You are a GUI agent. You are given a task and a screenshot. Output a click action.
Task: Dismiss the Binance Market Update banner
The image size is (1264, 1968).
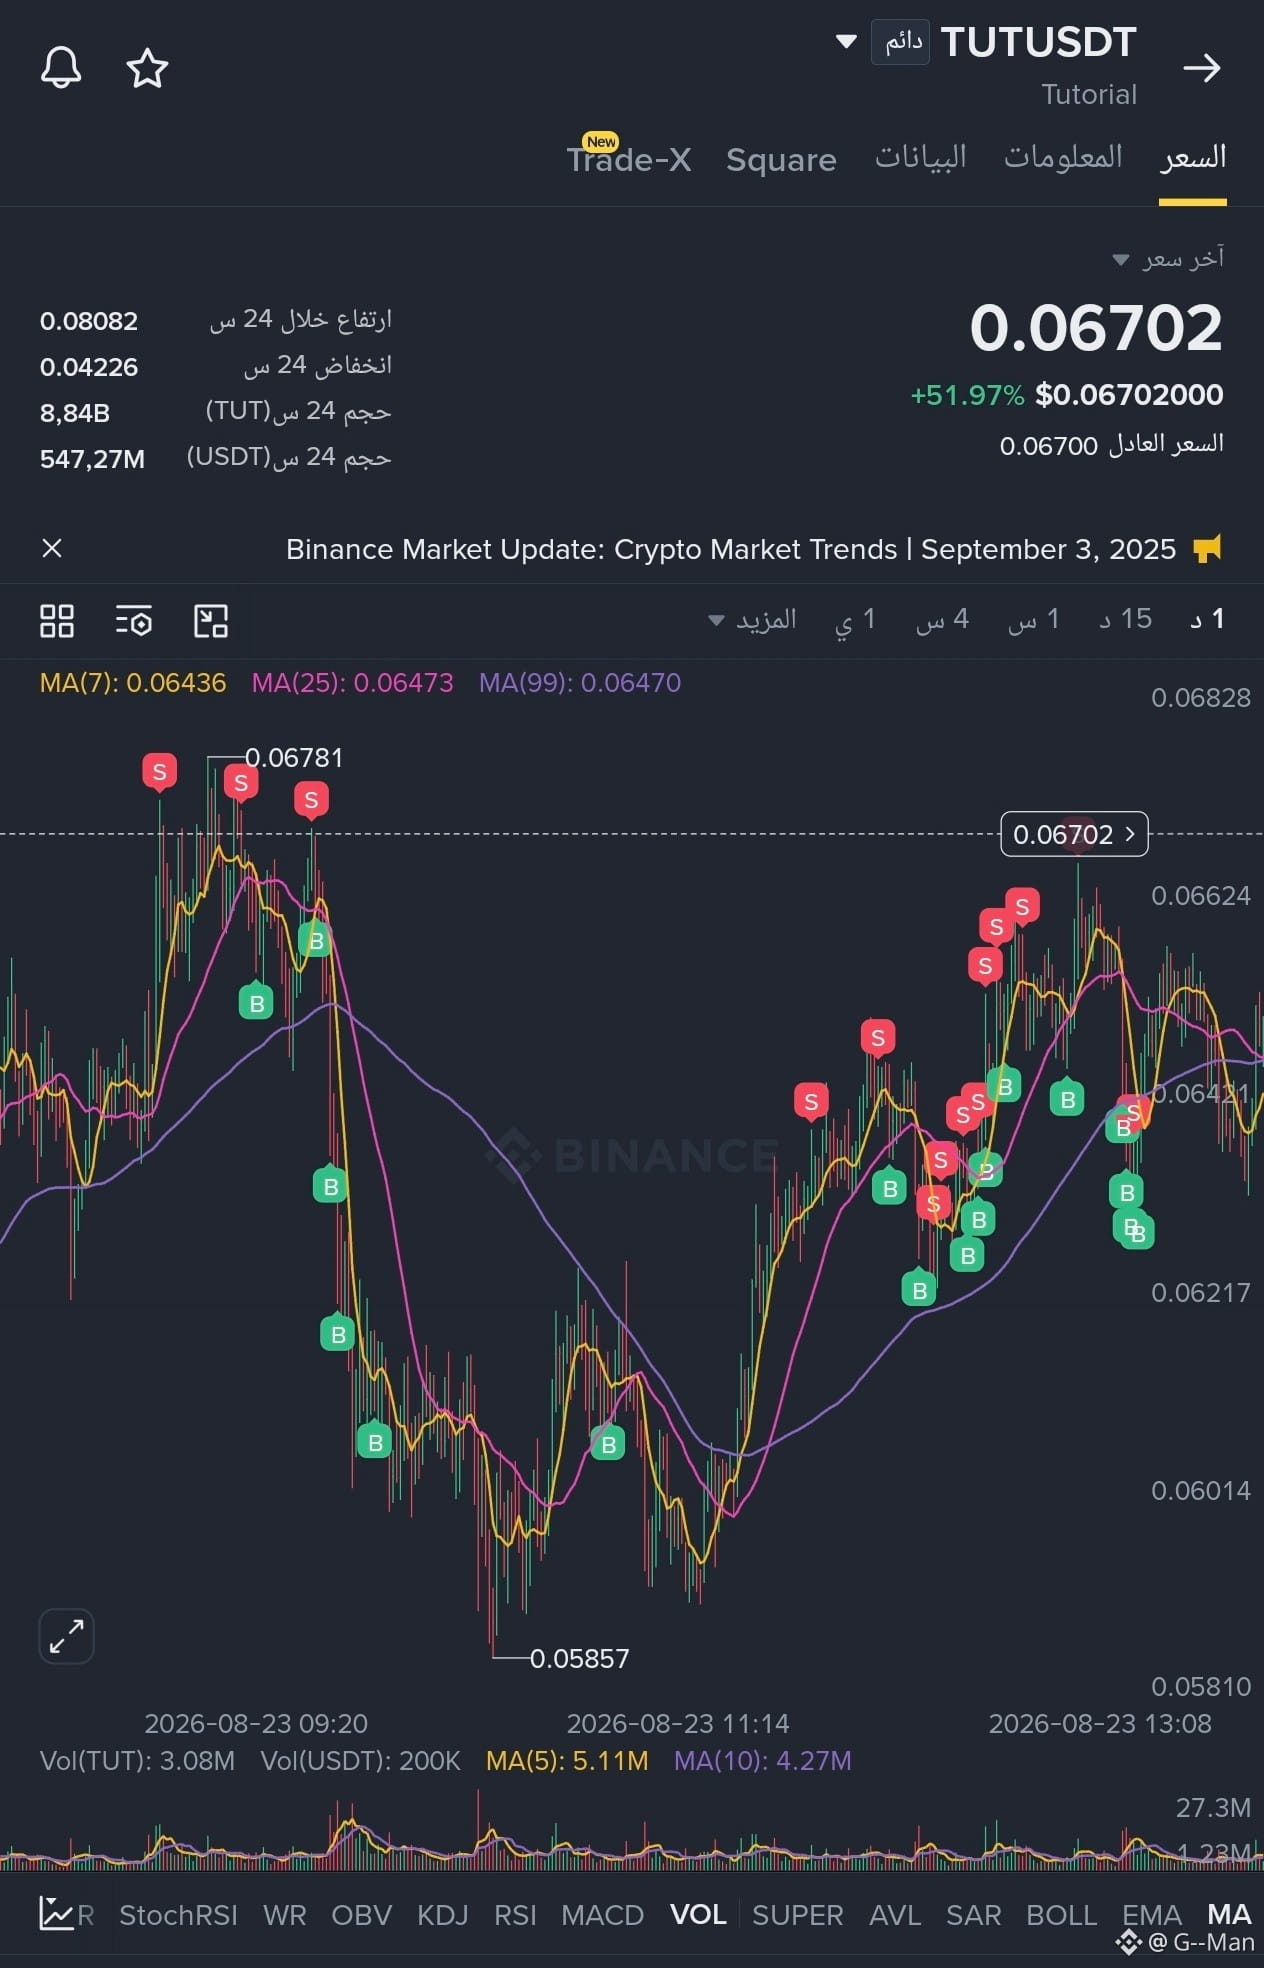[52, 548]
